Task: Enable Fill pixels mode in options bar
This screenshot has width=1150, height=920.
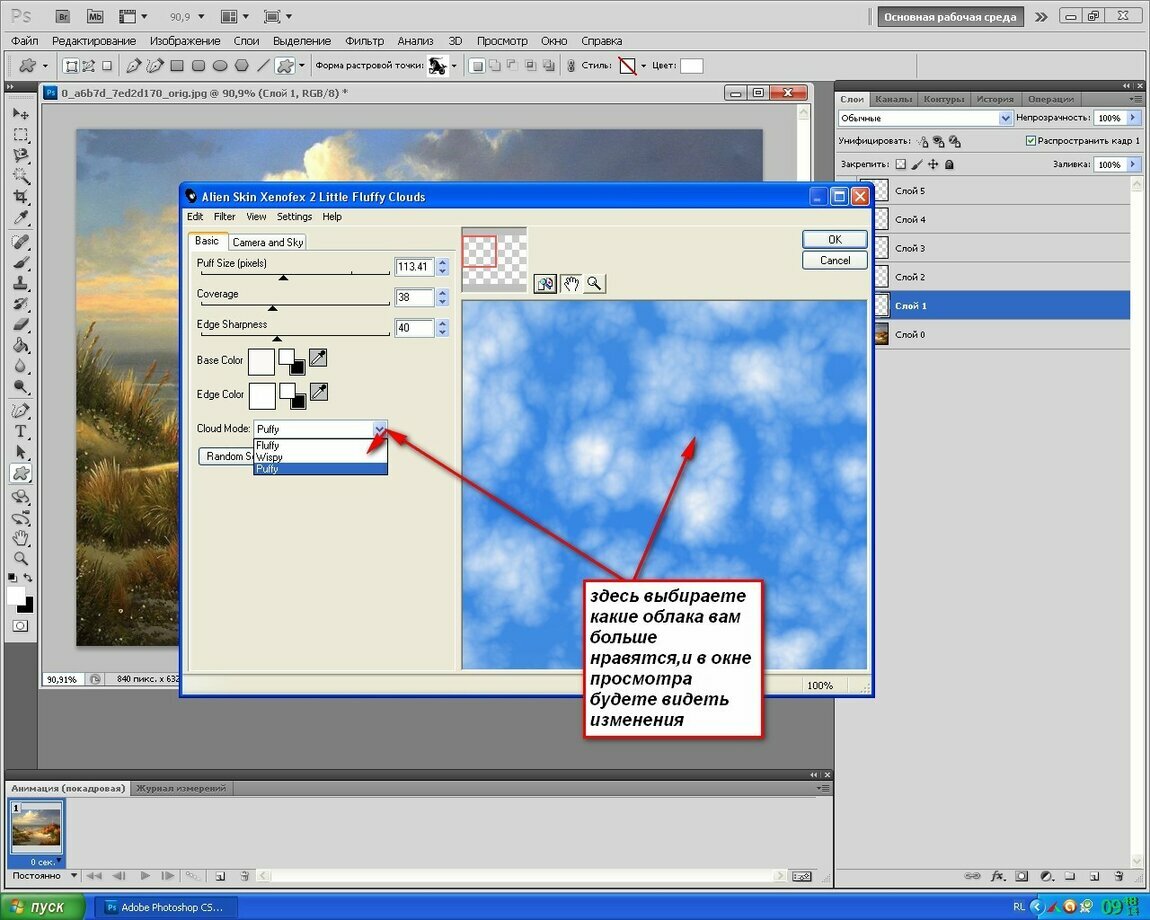Action: tap(107, 66)
